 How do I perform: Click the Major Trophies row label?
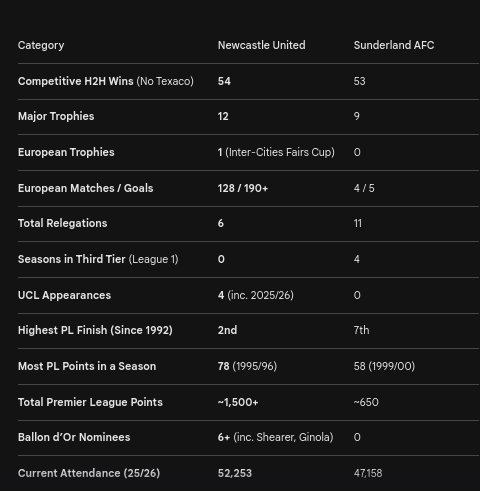point(56,116)
